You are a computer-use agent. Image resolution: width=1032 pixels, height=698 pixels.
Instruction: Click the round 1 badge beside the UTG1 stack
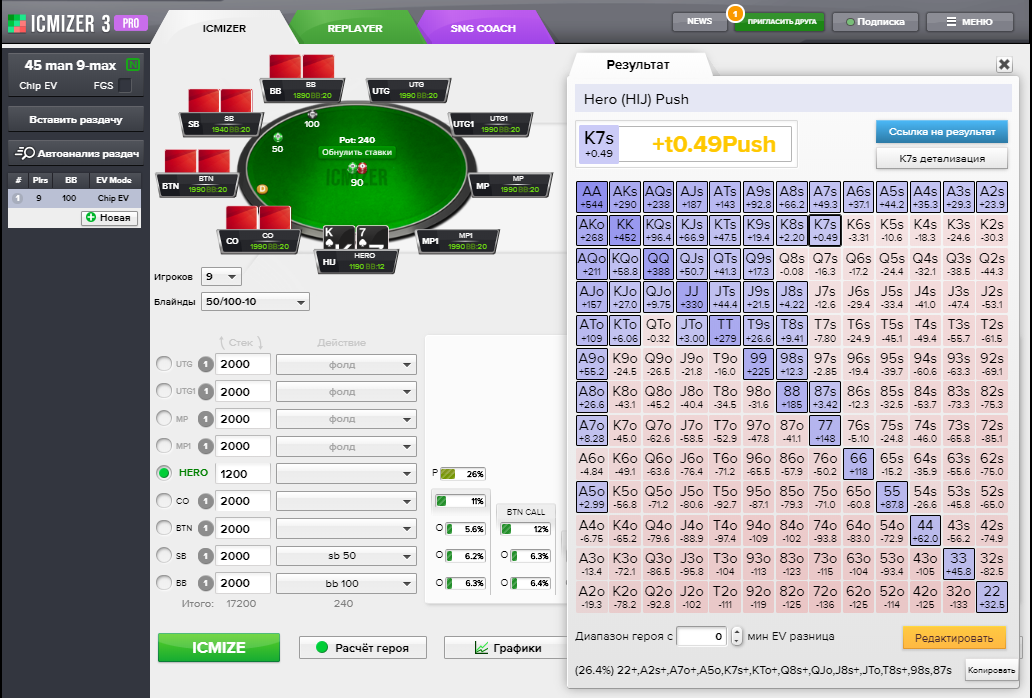(206, 391)
